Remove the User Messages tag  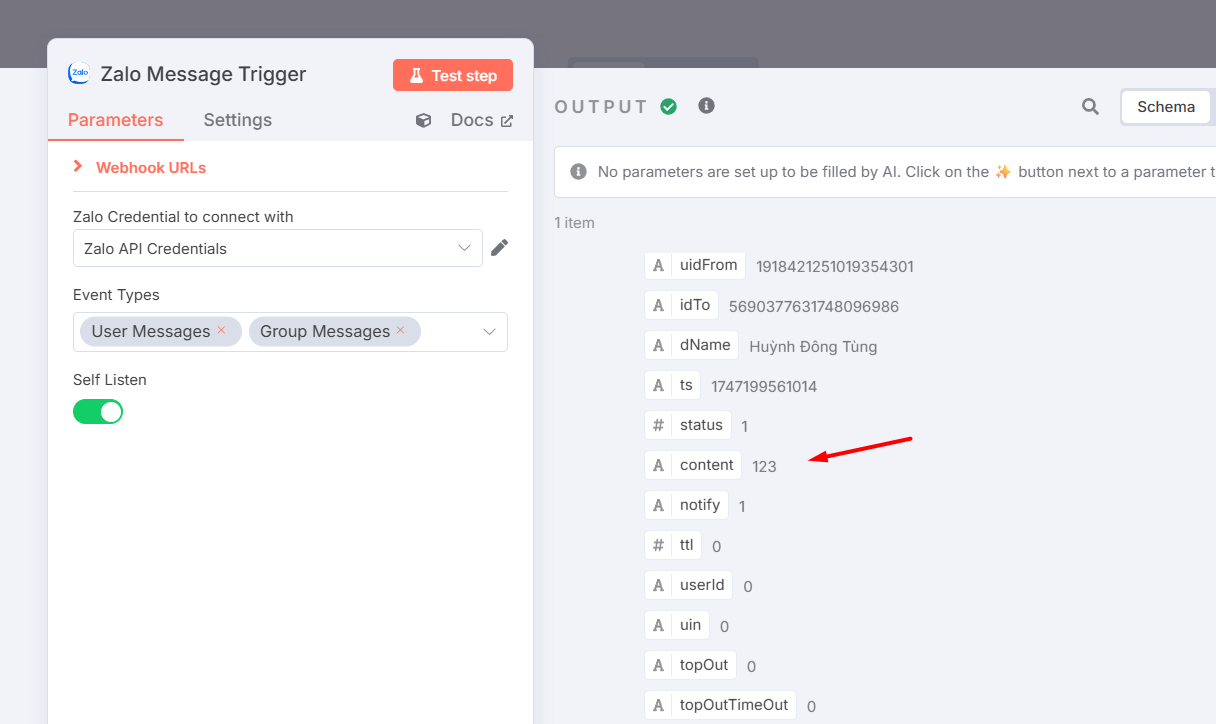click(221, 330)
